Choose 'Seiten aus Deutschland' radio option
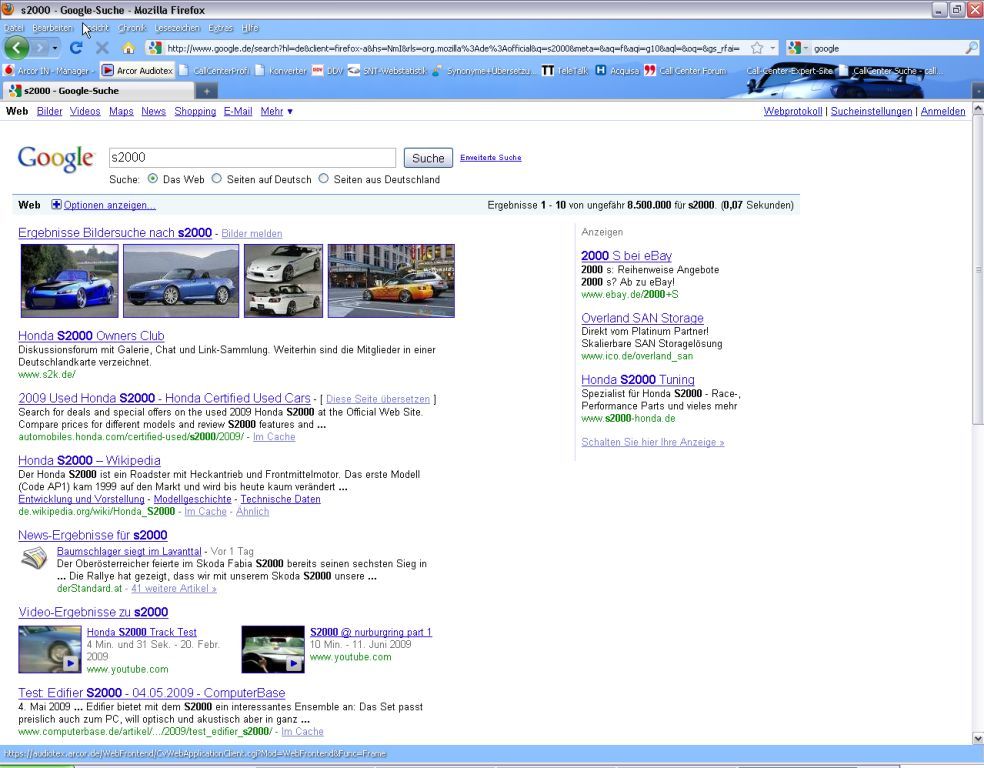Image resolution: width=984 pixels, height=768 pixels. click(x=323, y=179)
